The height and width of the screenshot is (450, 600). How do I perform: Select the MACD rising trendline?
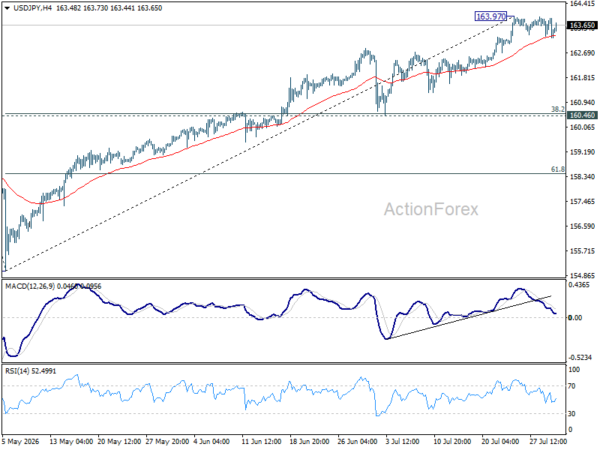click(470, 317)
